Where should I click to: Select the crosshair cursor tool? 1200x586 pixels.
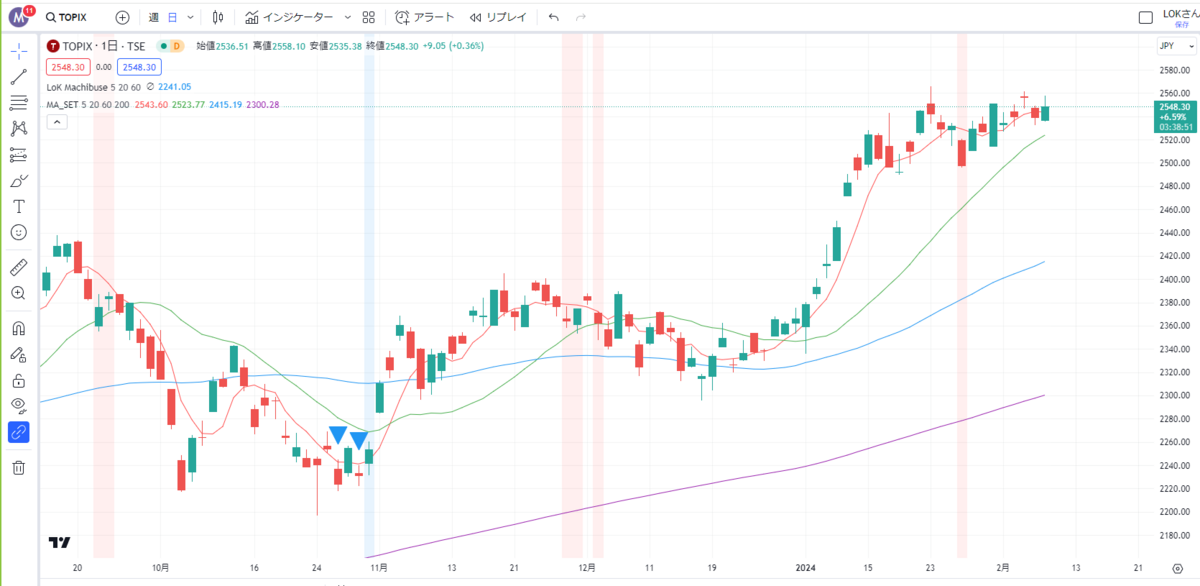point(18,52)
